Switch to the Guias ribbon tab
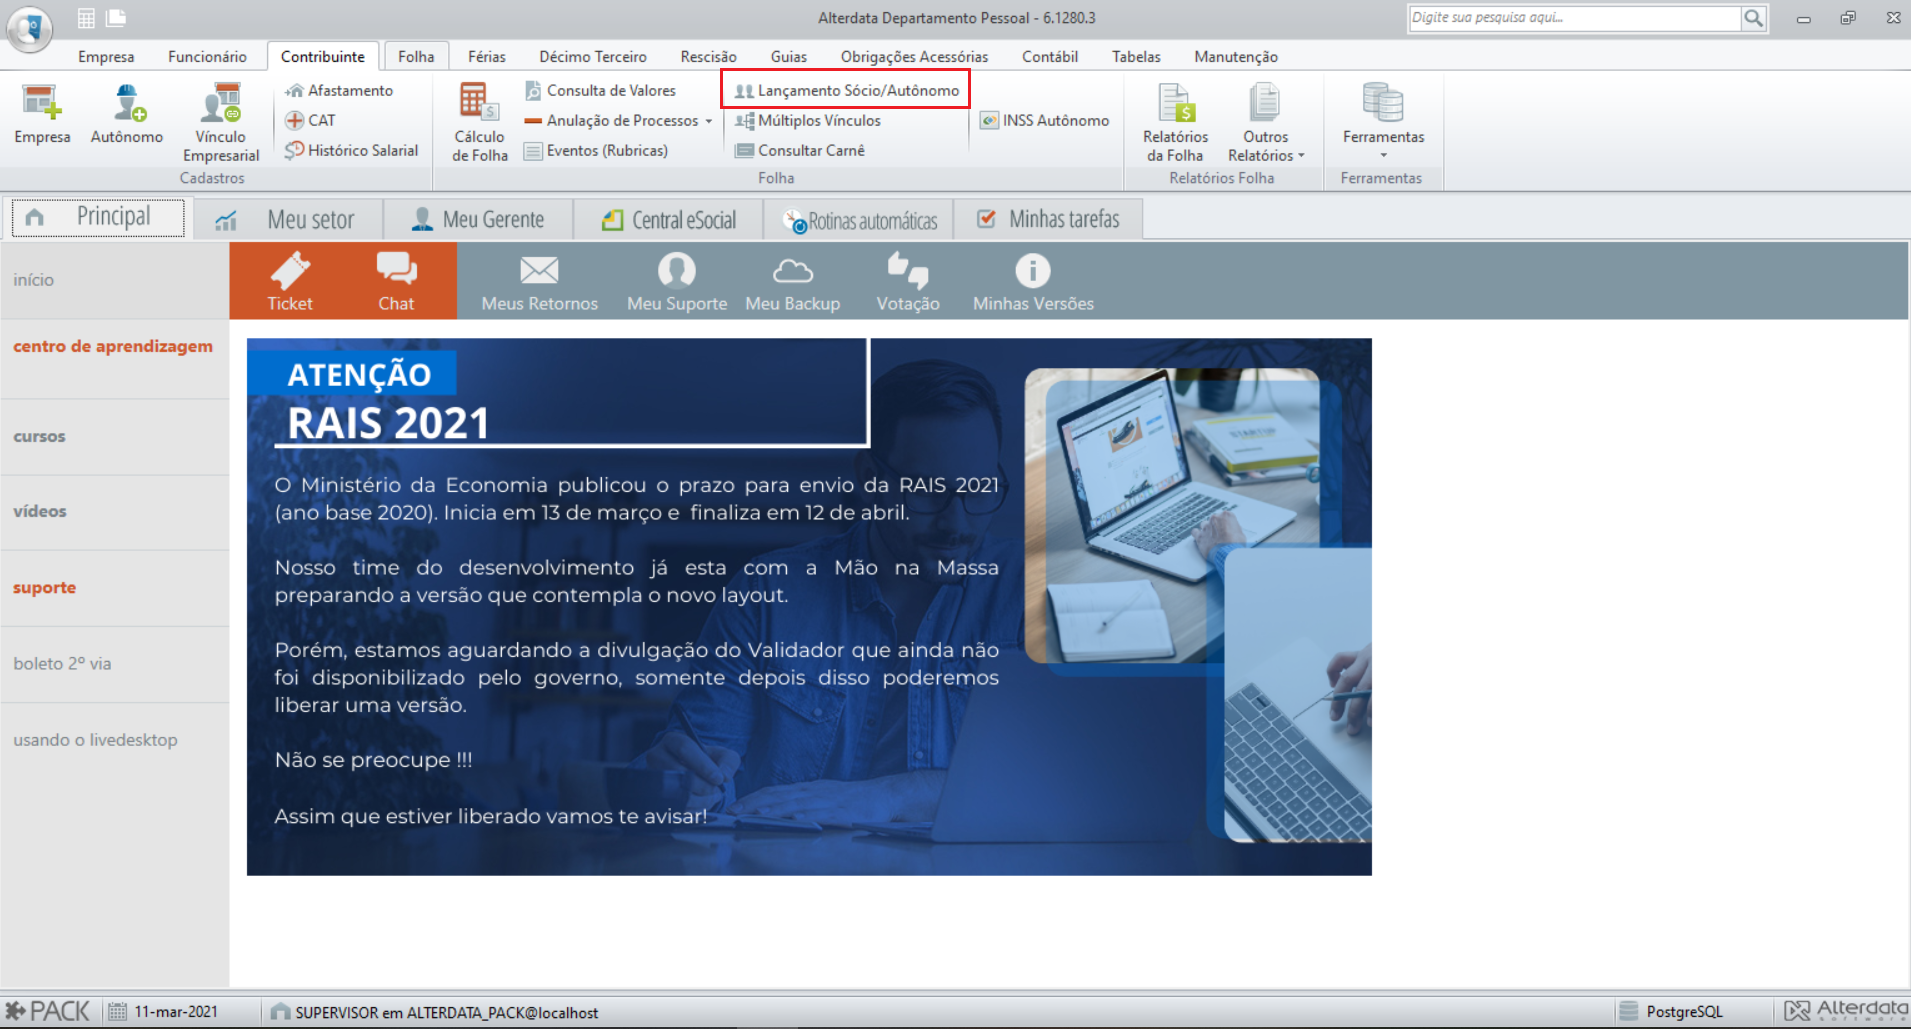Viewport: 1911px width, 1029px height. point(789,57)
